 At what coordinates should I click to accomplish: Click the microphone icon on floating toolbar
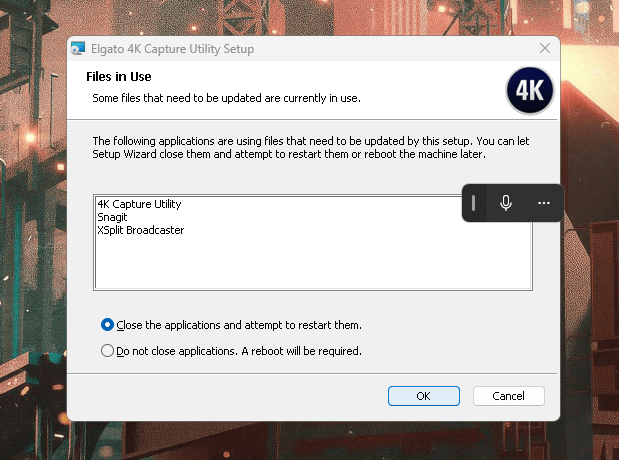coord(506,203)
